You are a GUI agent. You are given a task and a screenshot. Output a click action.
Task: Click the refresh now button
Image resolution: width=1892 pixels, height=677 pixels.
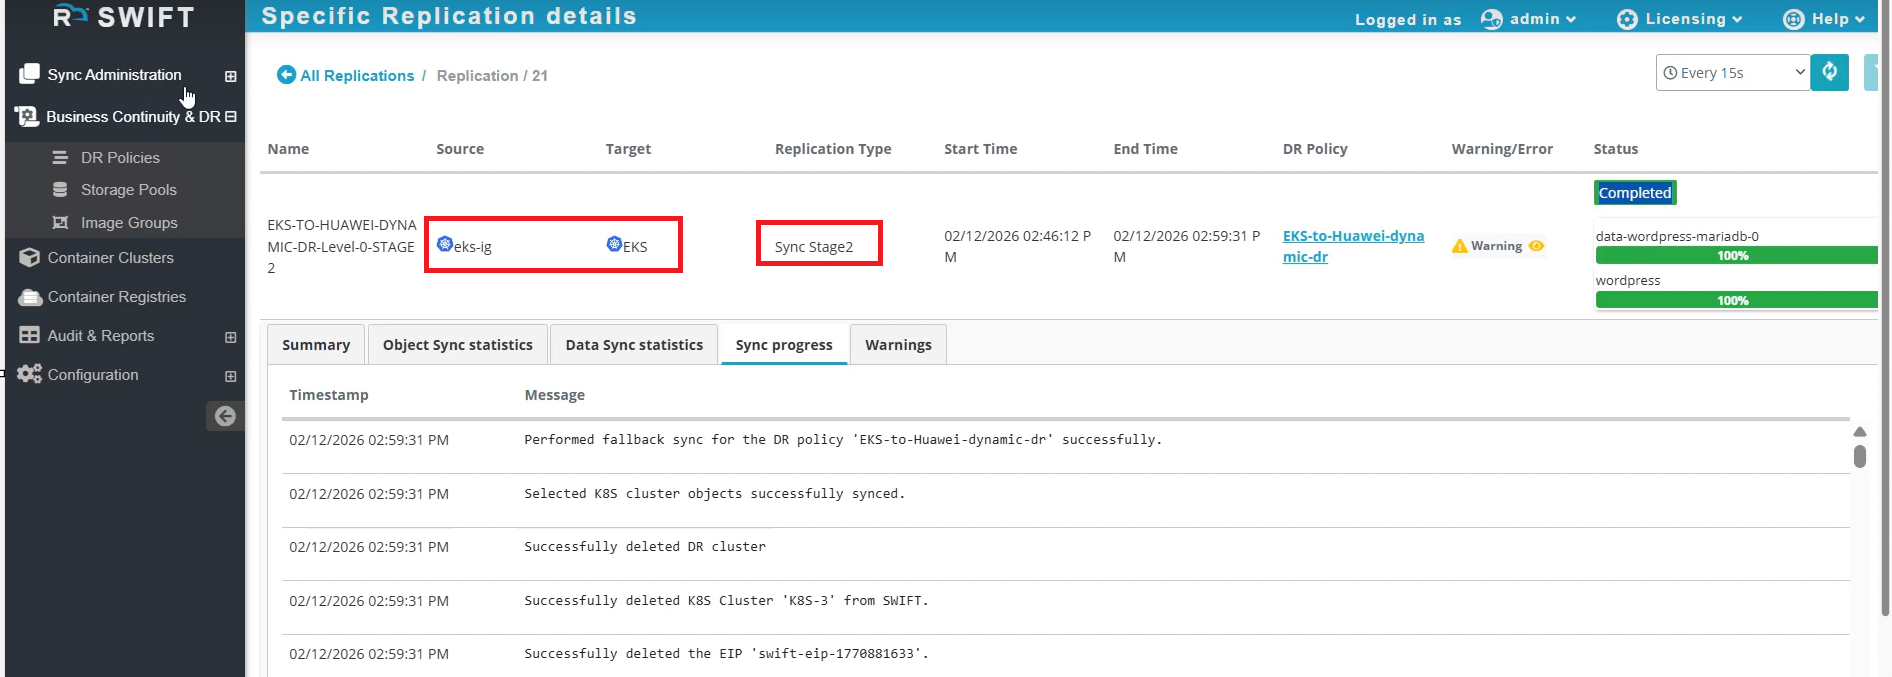tap(1830, 72)
